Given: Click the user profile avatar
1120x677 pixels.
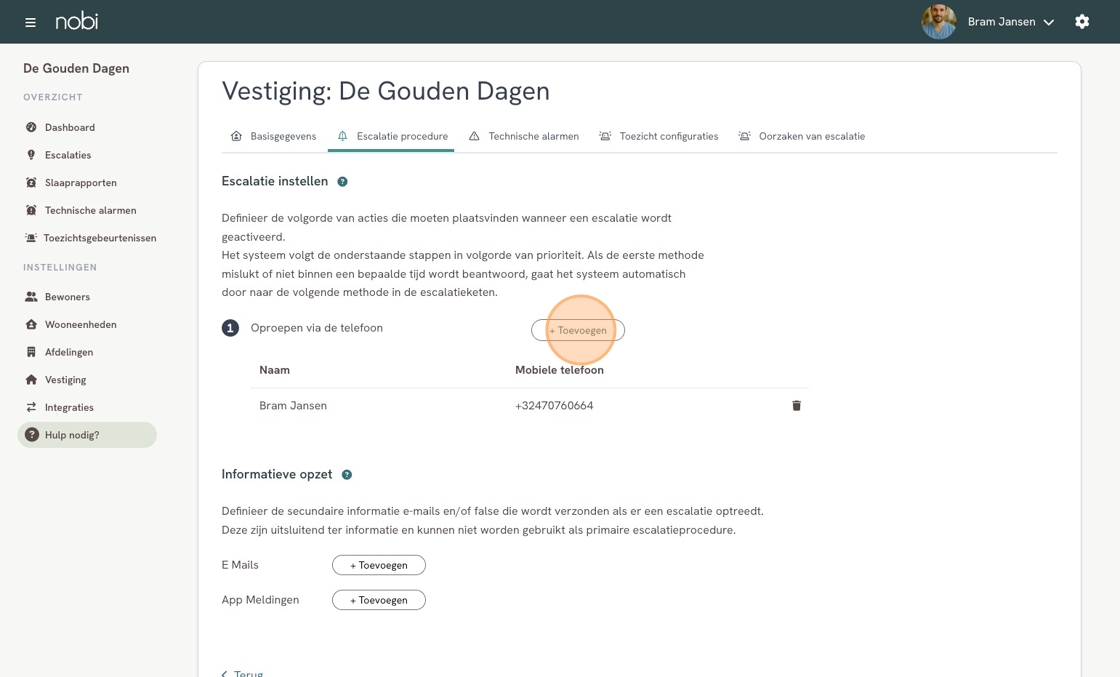Looking at the screenshot, I should (x=938, y=22).
